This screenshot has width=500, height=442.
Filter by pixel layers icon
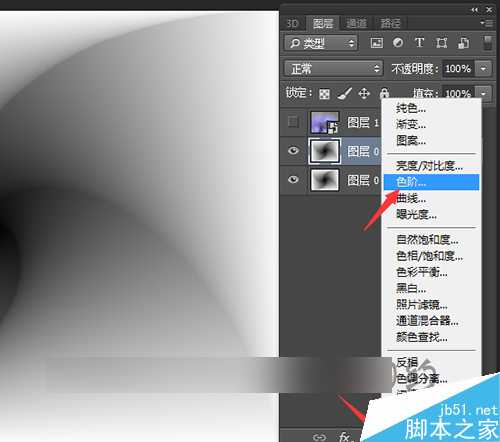pos(377,43)
